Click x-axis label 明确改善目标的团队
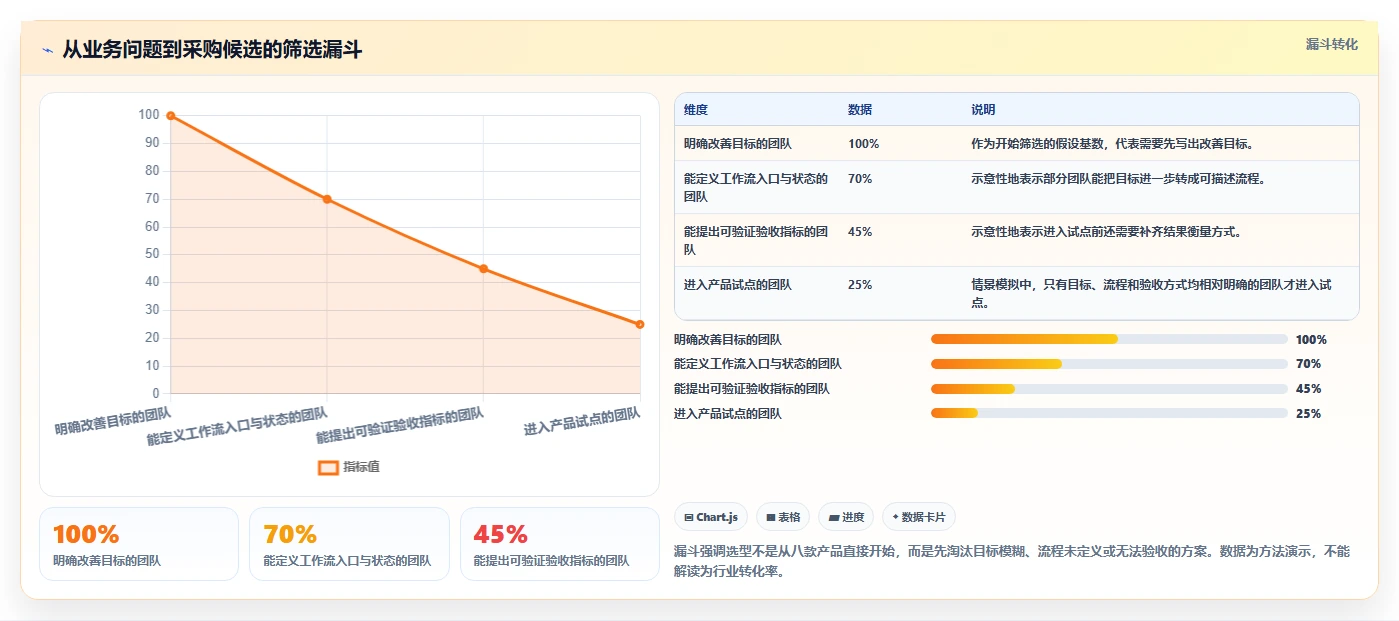This screenshot has width=1399, height=621. (x=113, y=420)
